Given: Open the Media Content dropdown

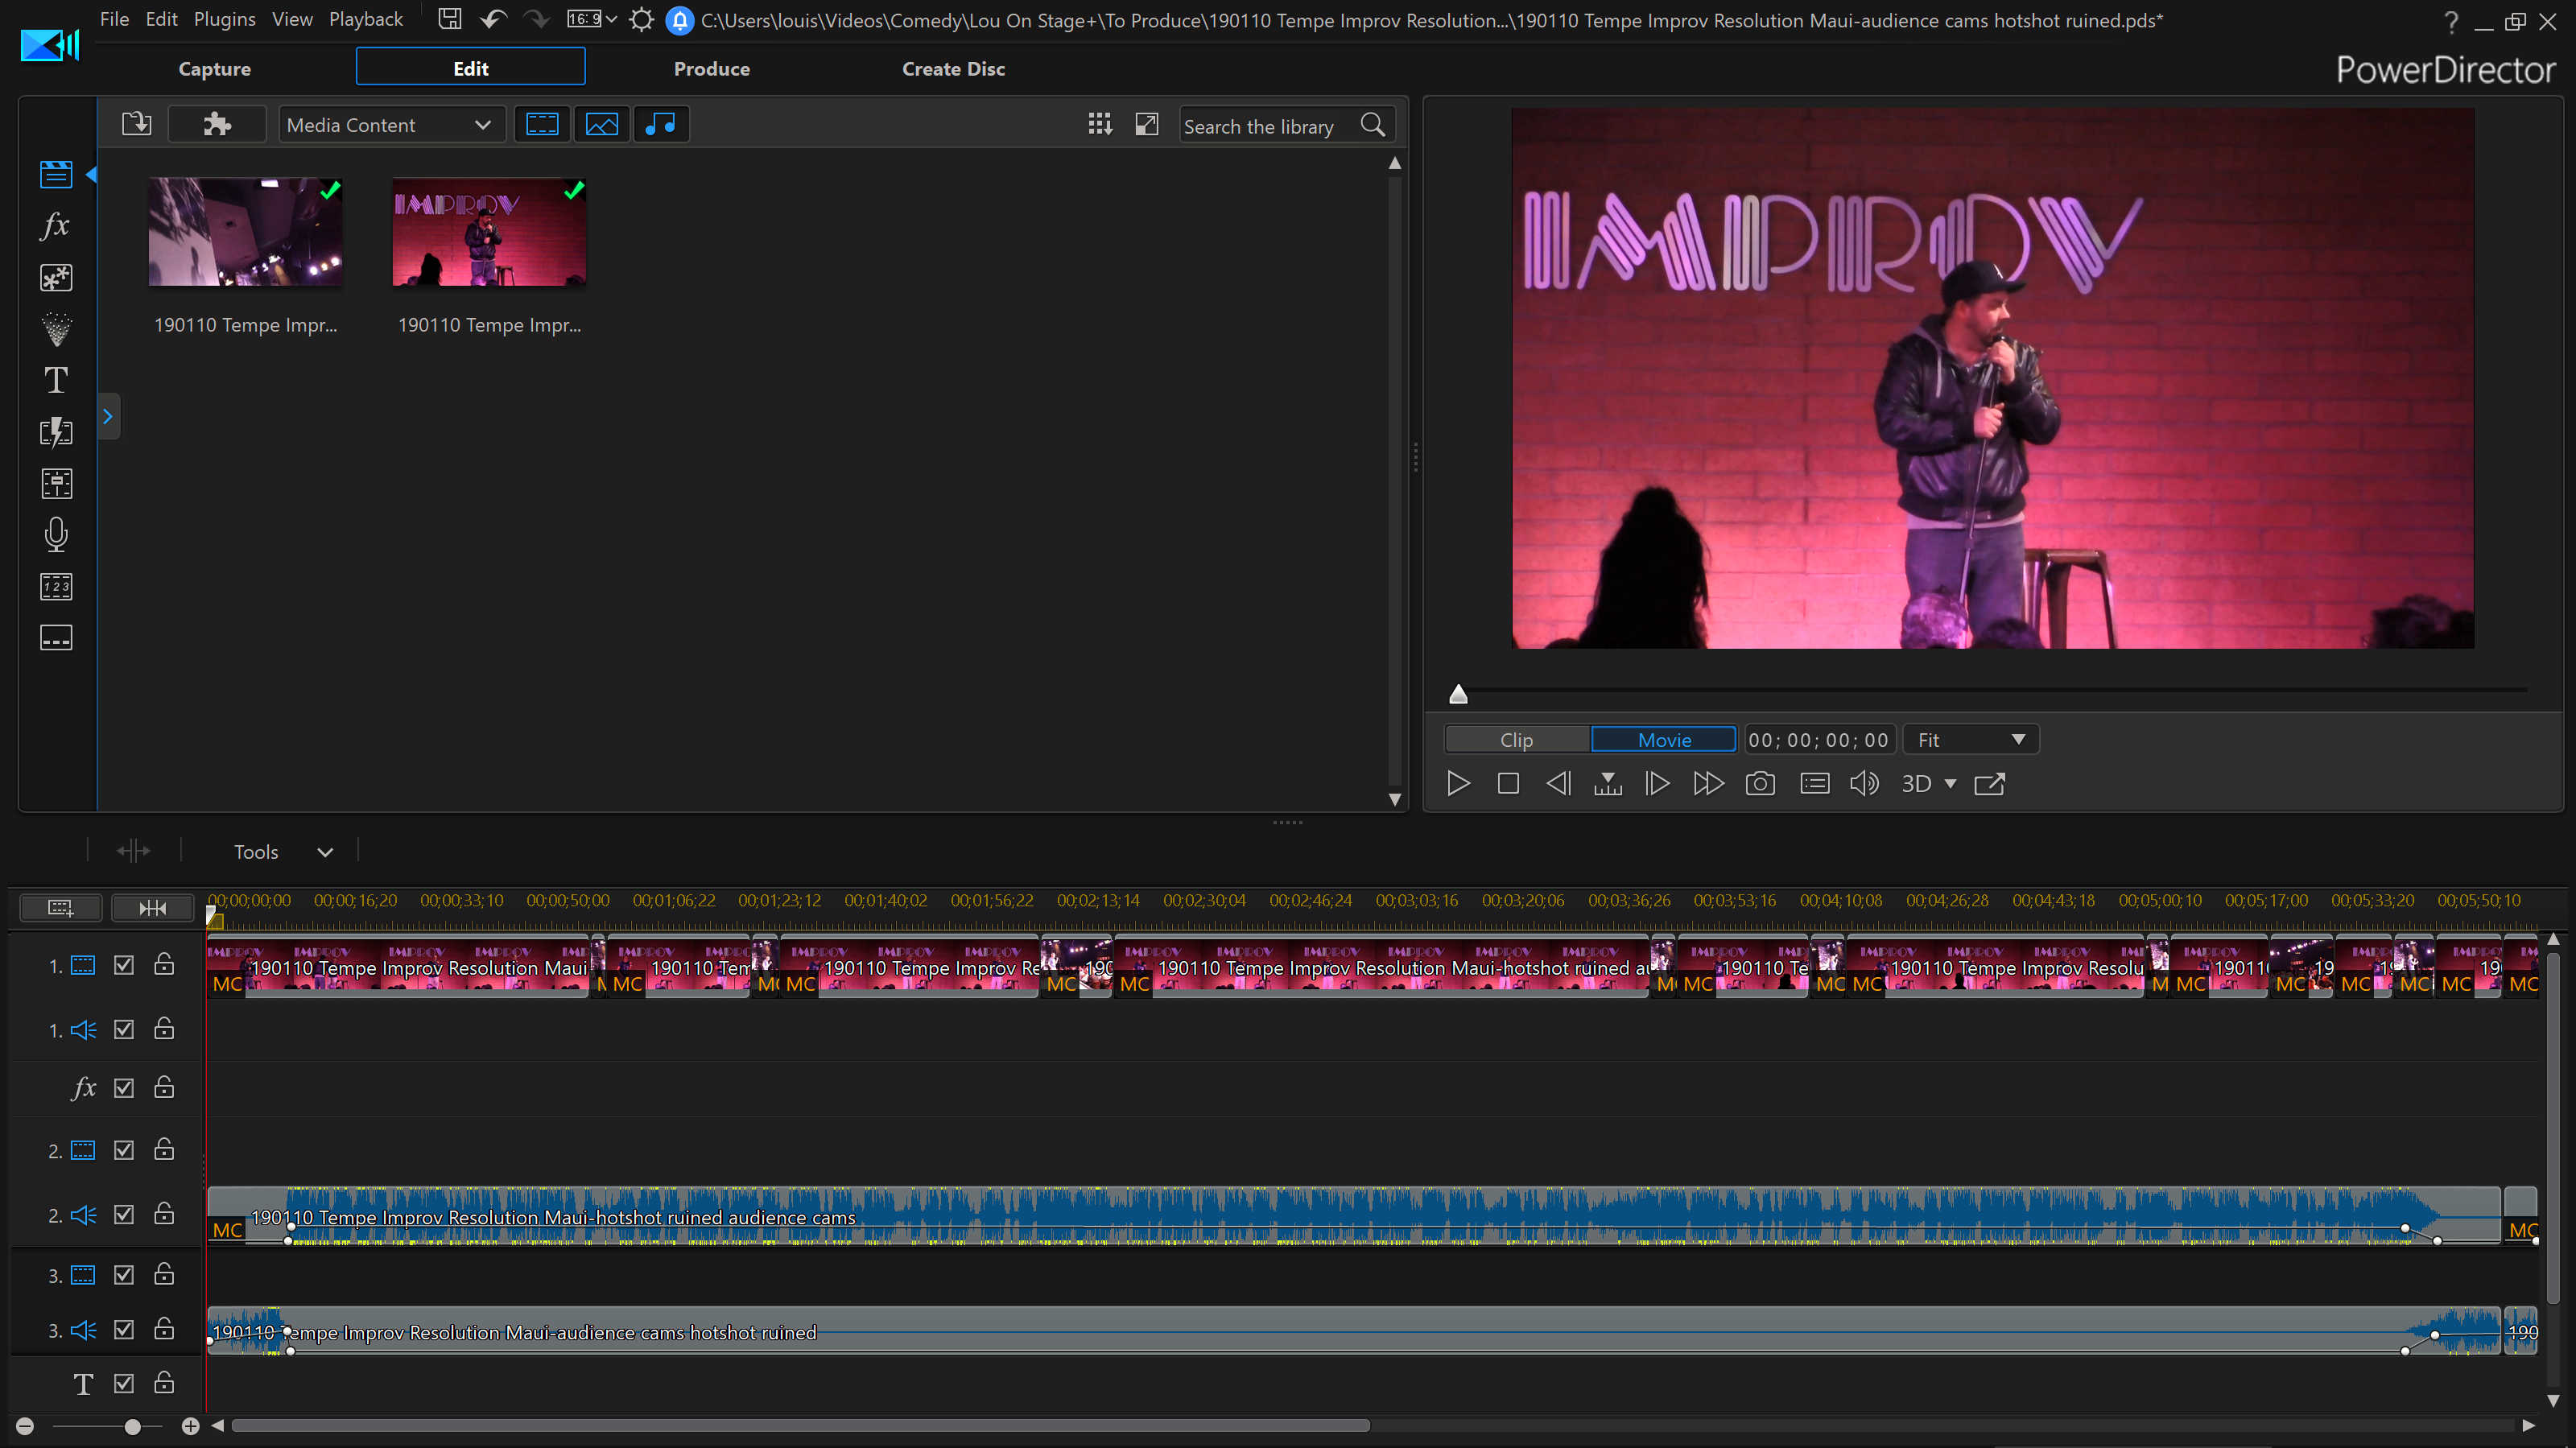Looking at the screenshot, I should [391, 125].
